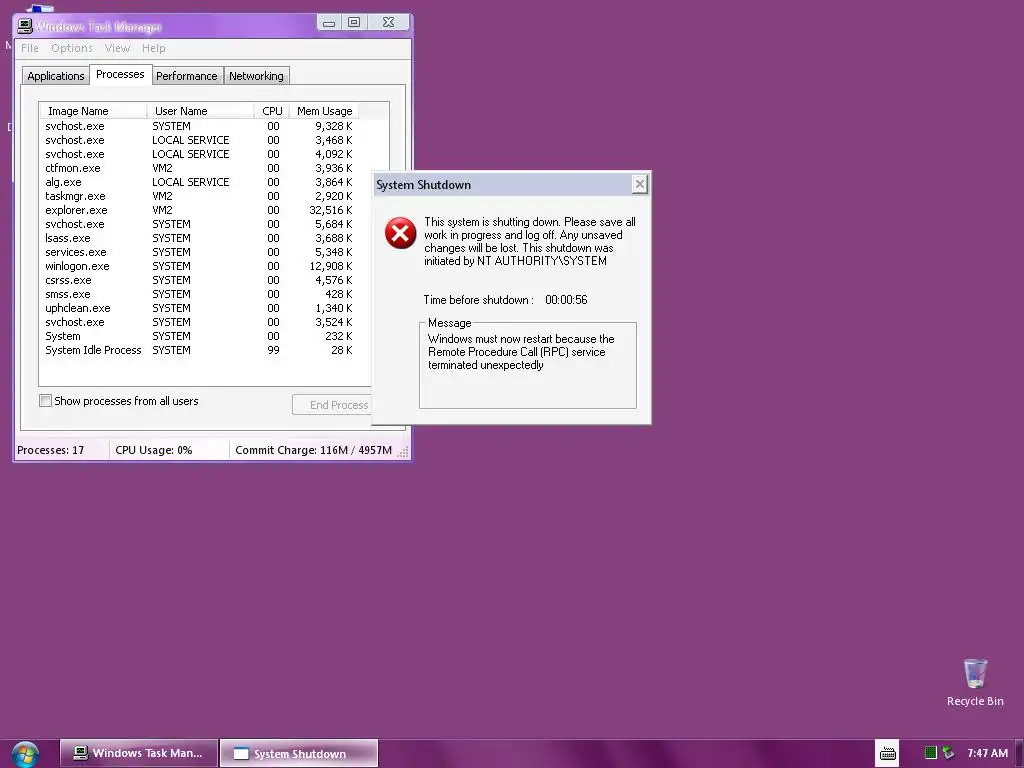Select the System process using 232 K

coord(199,336)
